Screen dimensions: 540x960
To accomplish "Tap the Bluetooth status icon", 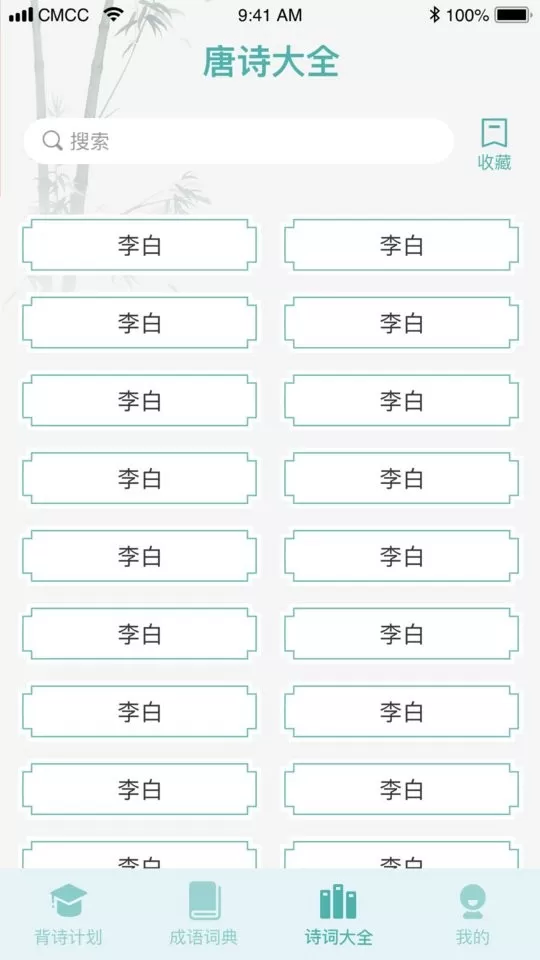I will point(435,15).
